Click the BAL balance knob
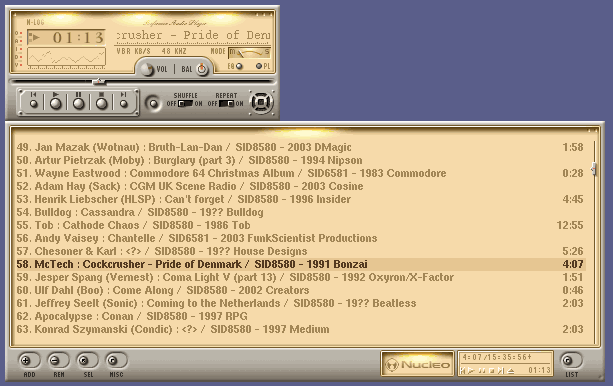This screenshot has height=386, width=613. click(202, 69)
